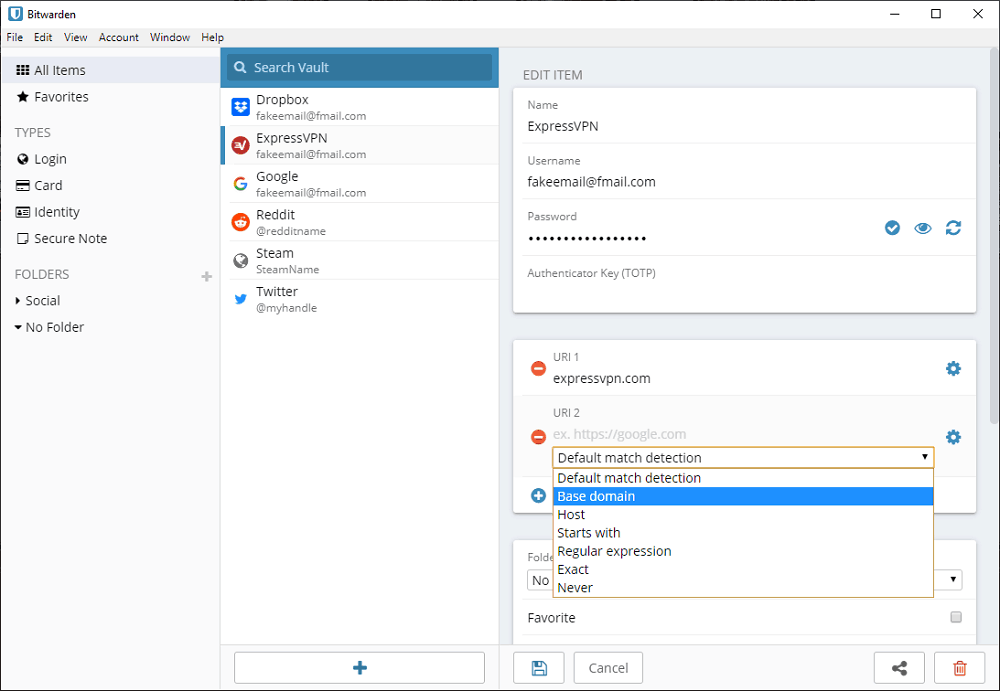Click the add item plus button

pos(360,668)
